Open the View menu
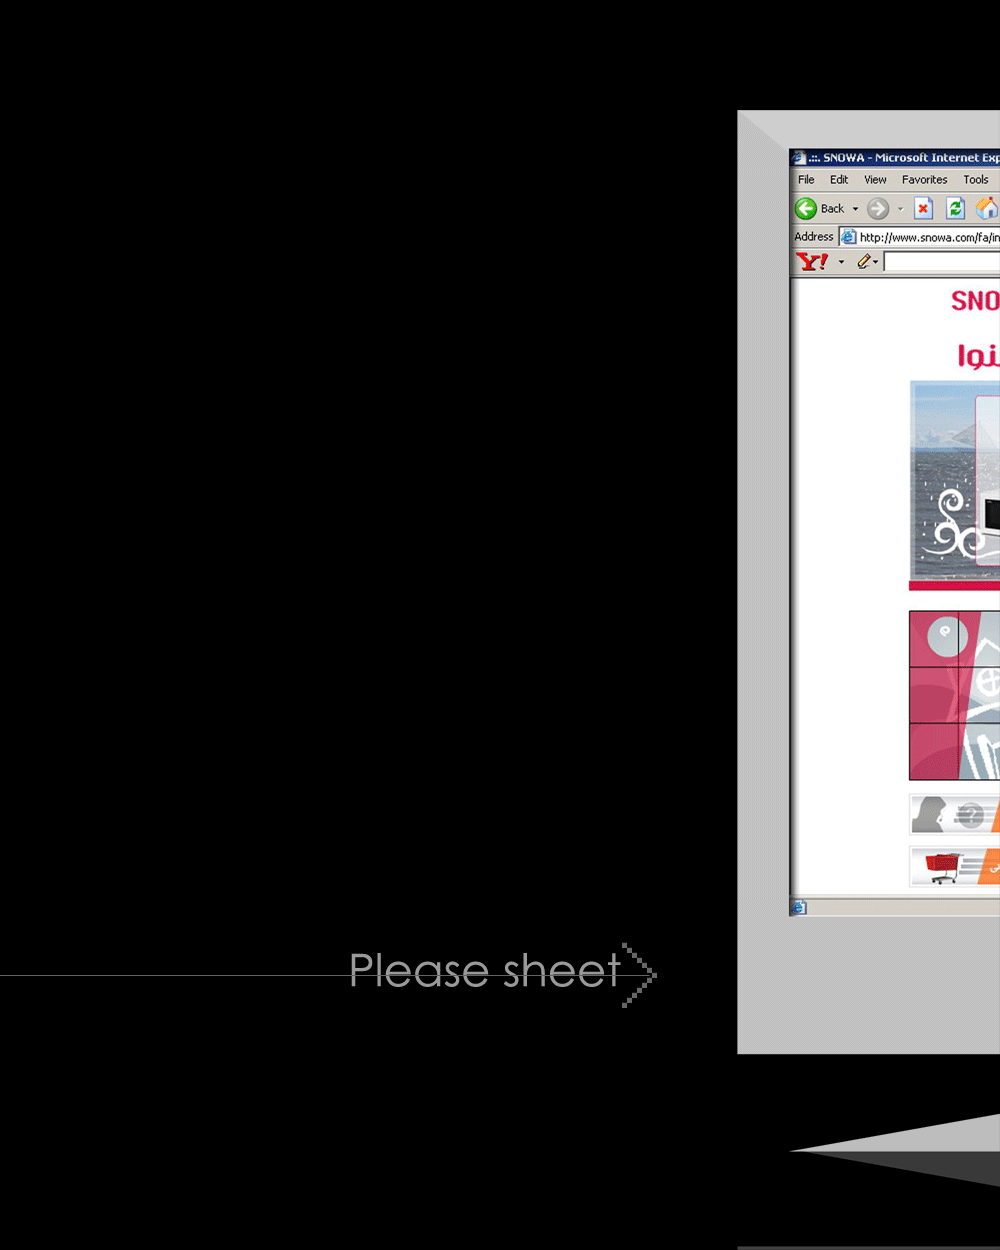Screen dimensions: 1000x1250 click(x=875, y=180)
